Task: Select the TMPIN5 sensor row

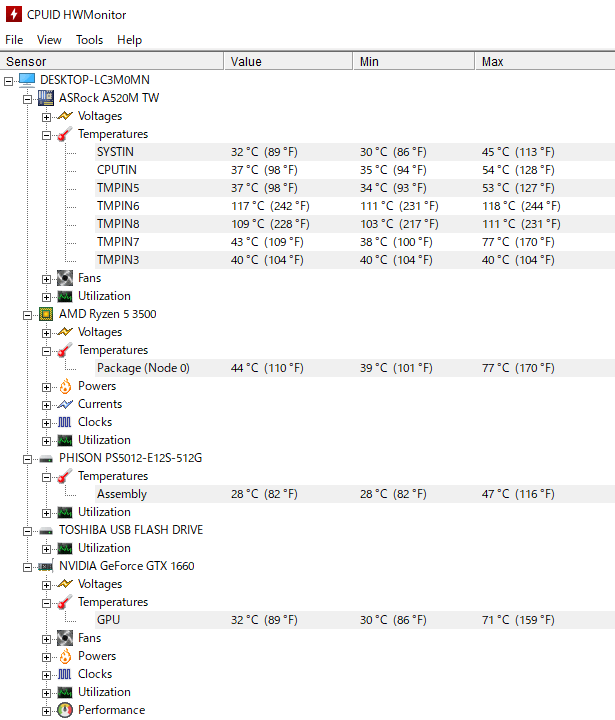Action: pos(355,188)
